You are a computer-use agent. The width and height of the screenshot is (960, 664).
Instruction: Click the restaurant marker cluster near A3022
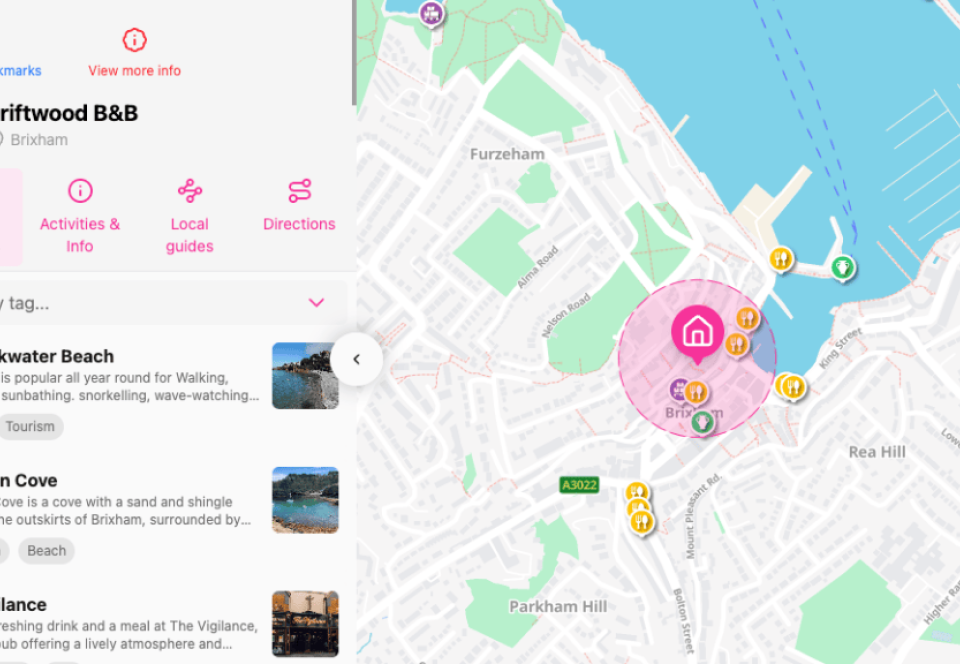(638, 507)
